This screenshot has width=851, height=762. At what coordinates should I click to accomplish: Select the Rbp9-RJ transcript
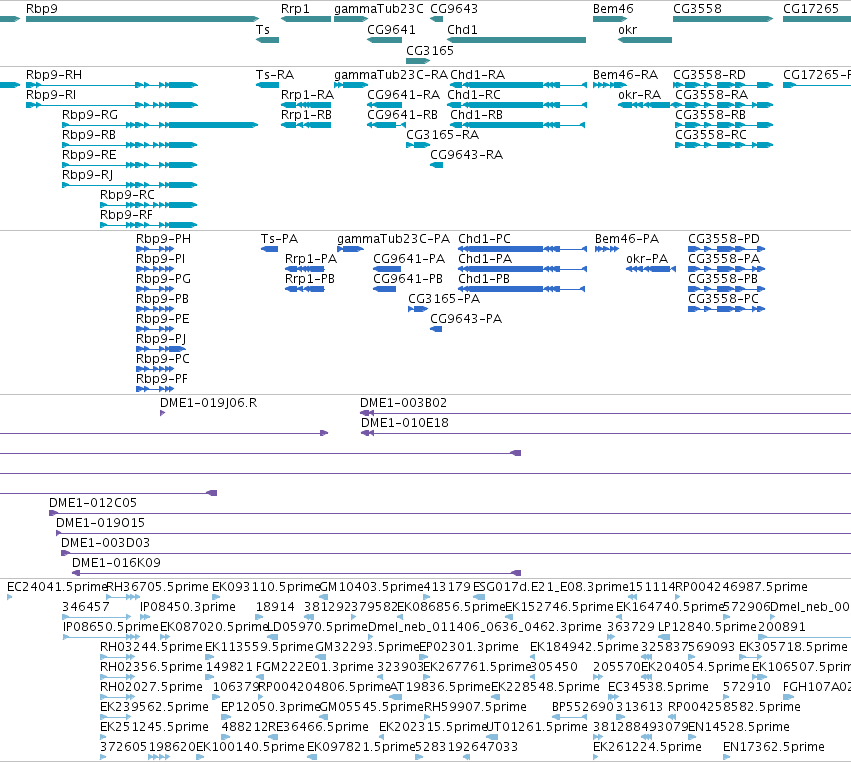[130, 185]
